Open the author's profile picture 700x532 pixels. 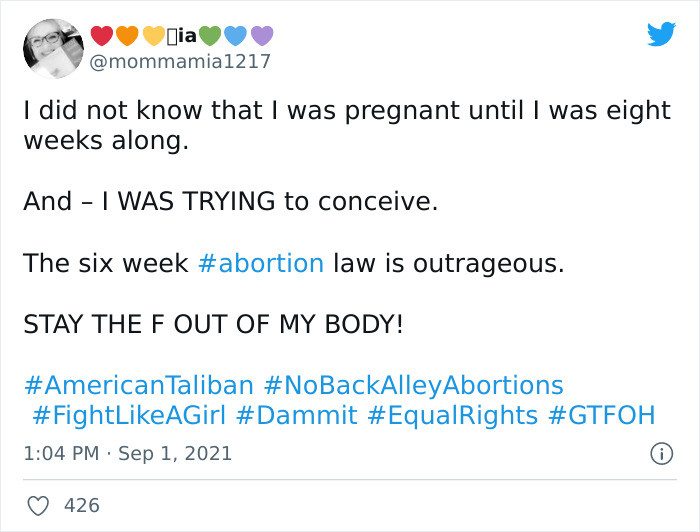pos(52,48)
